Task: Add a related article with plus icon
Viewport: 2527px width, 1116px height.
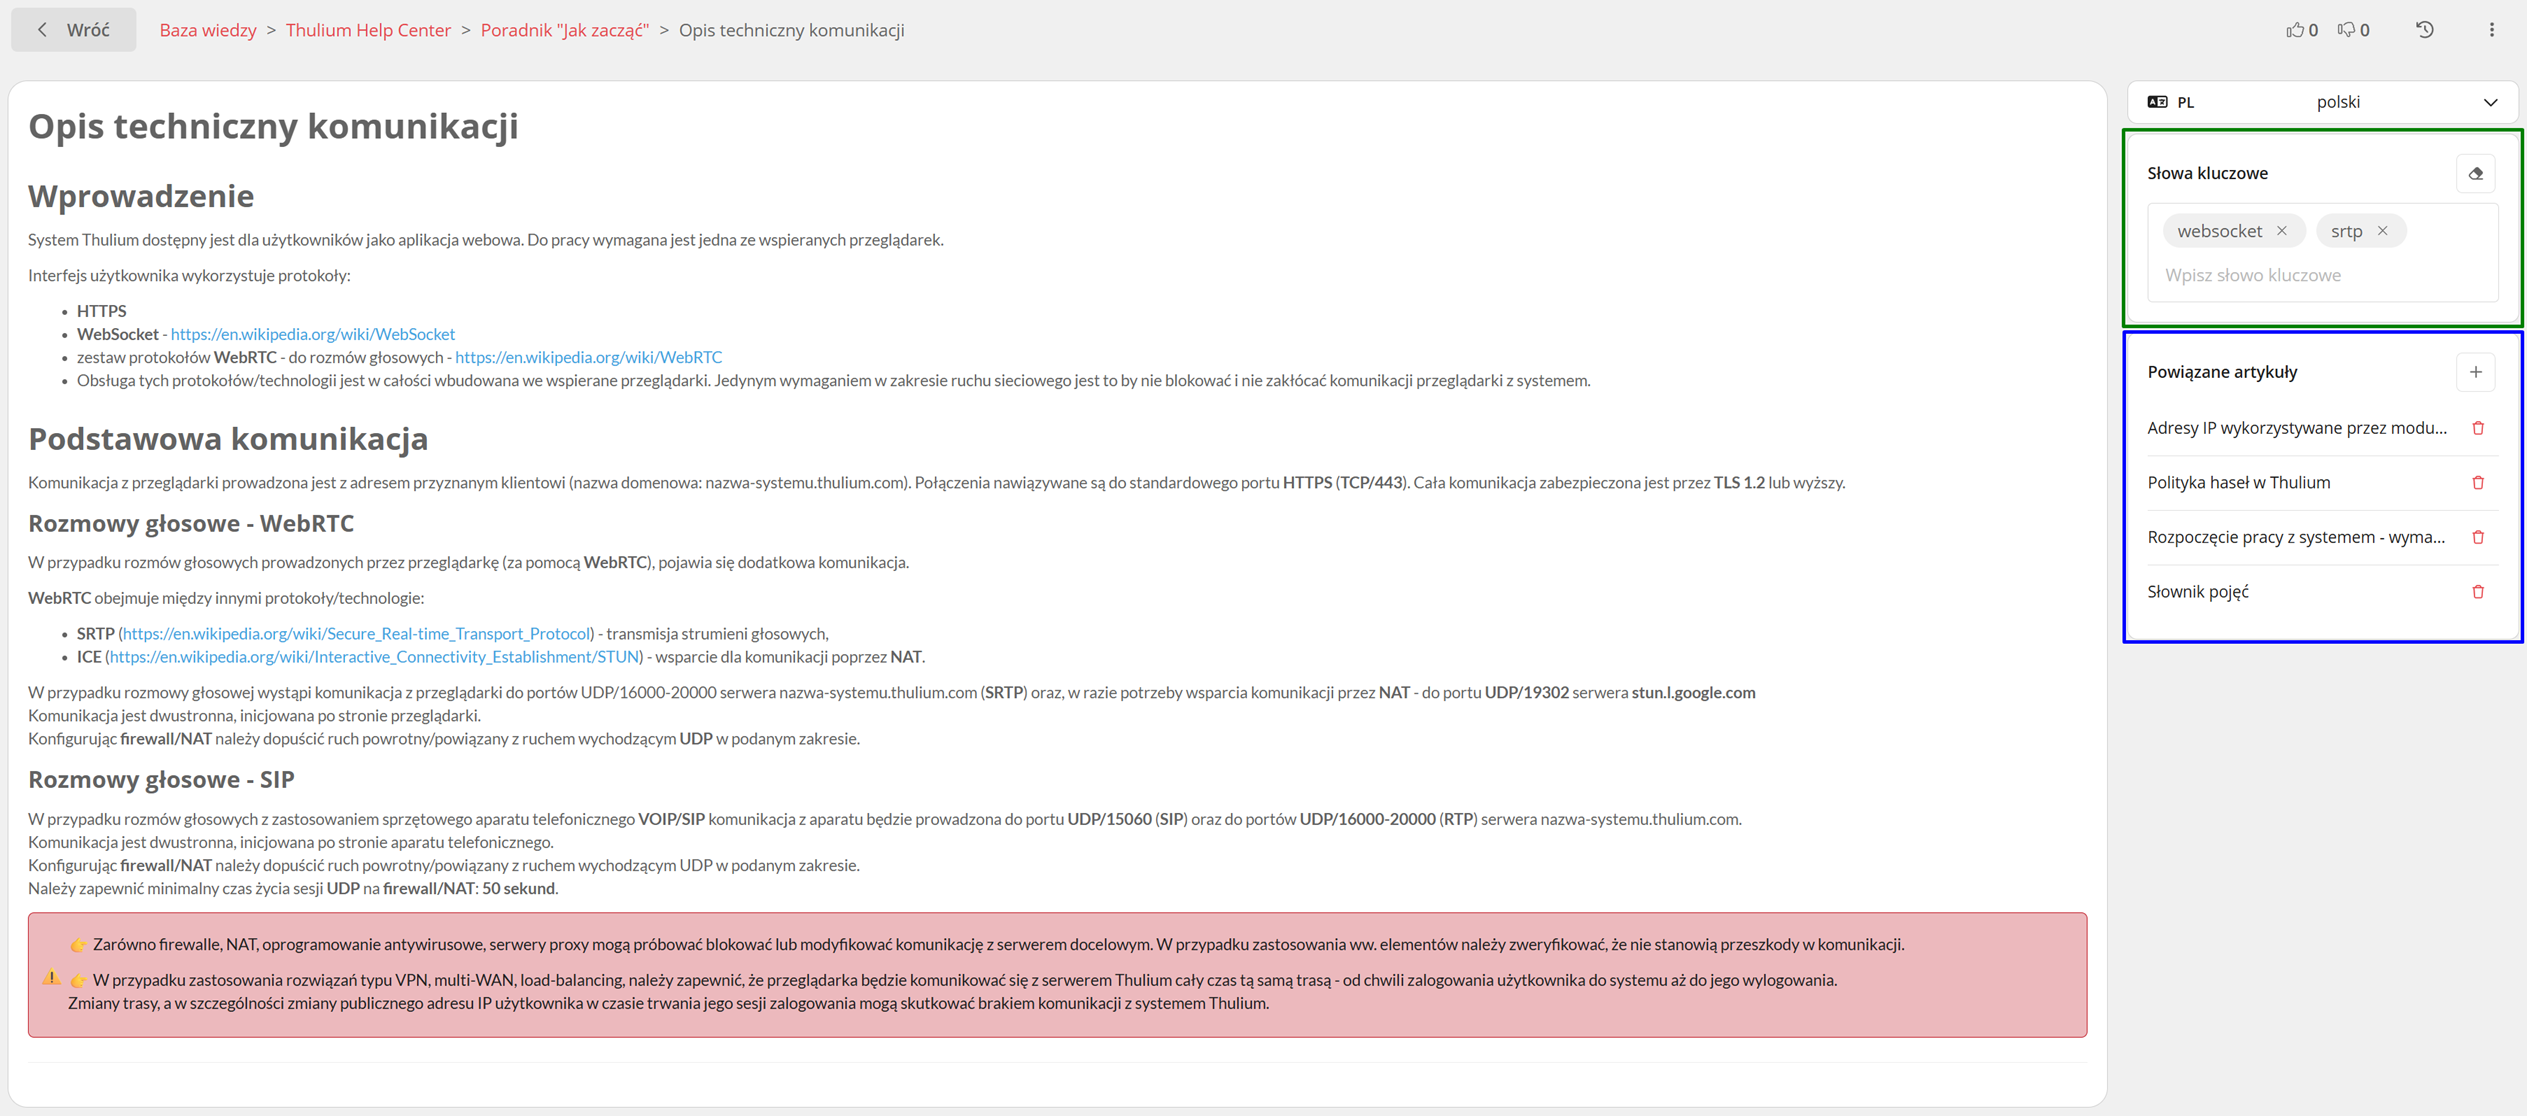Action: pyautogui.click(x=2476, y=372)
